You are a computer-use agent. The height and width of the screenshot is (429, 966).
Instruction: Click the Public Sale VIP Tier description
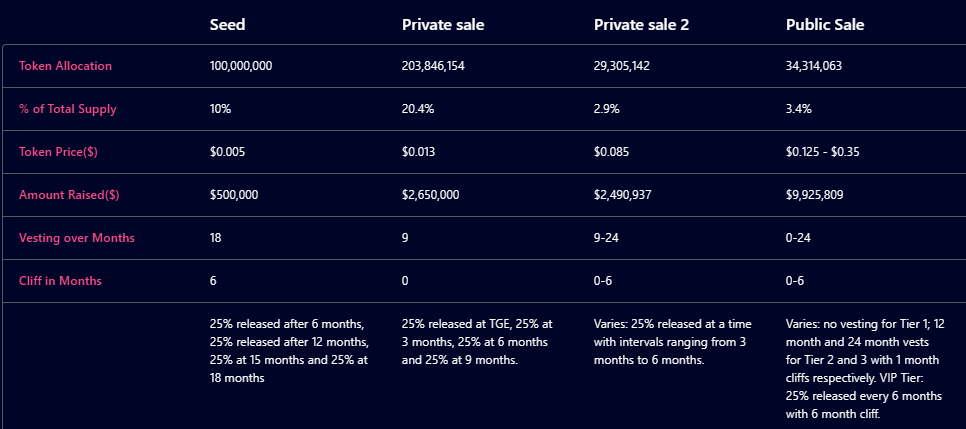[864, 397]
